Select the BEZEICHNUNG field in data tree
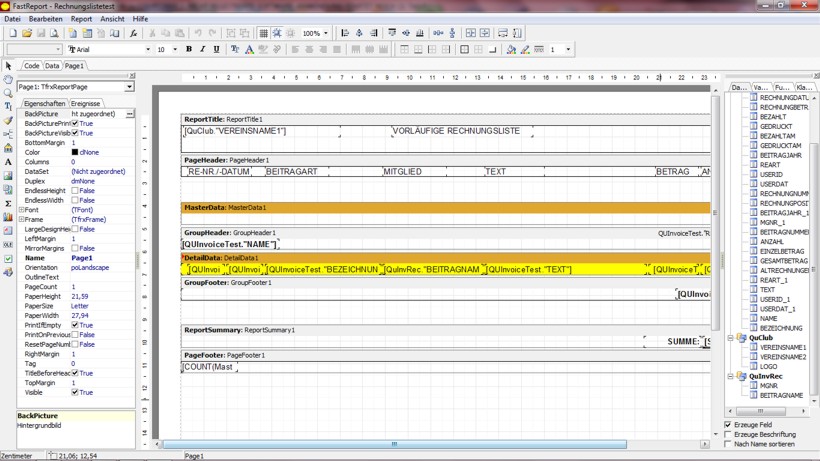 [781, 328]
